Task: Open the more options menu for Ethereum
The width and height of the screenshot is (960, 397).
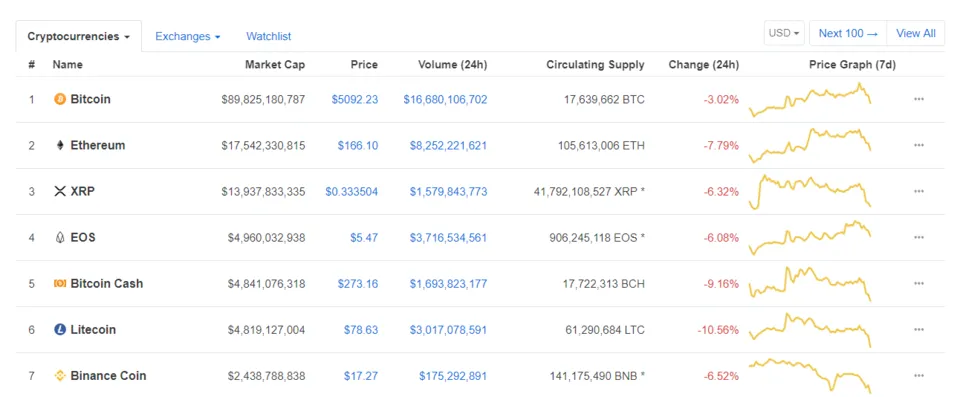Action: tap(918, 145)
